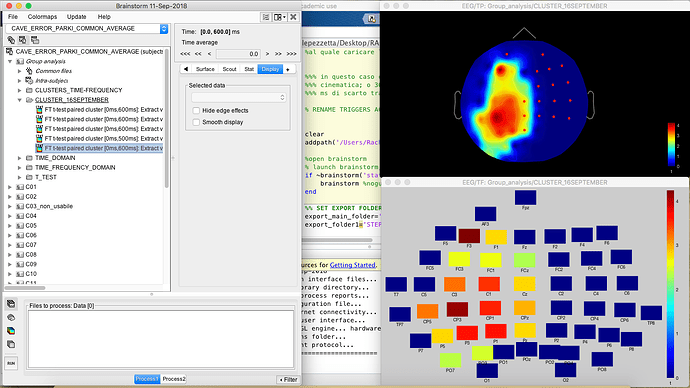
Task: Expand the T_TEST folder
Action: pyautogui.click(x=19, y=177)
